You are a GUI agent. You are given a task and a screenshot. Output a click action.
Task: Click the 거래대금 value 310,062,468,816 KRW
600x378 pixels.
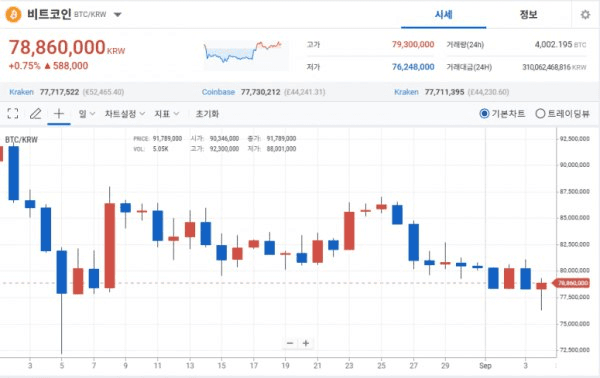(554, 67)
